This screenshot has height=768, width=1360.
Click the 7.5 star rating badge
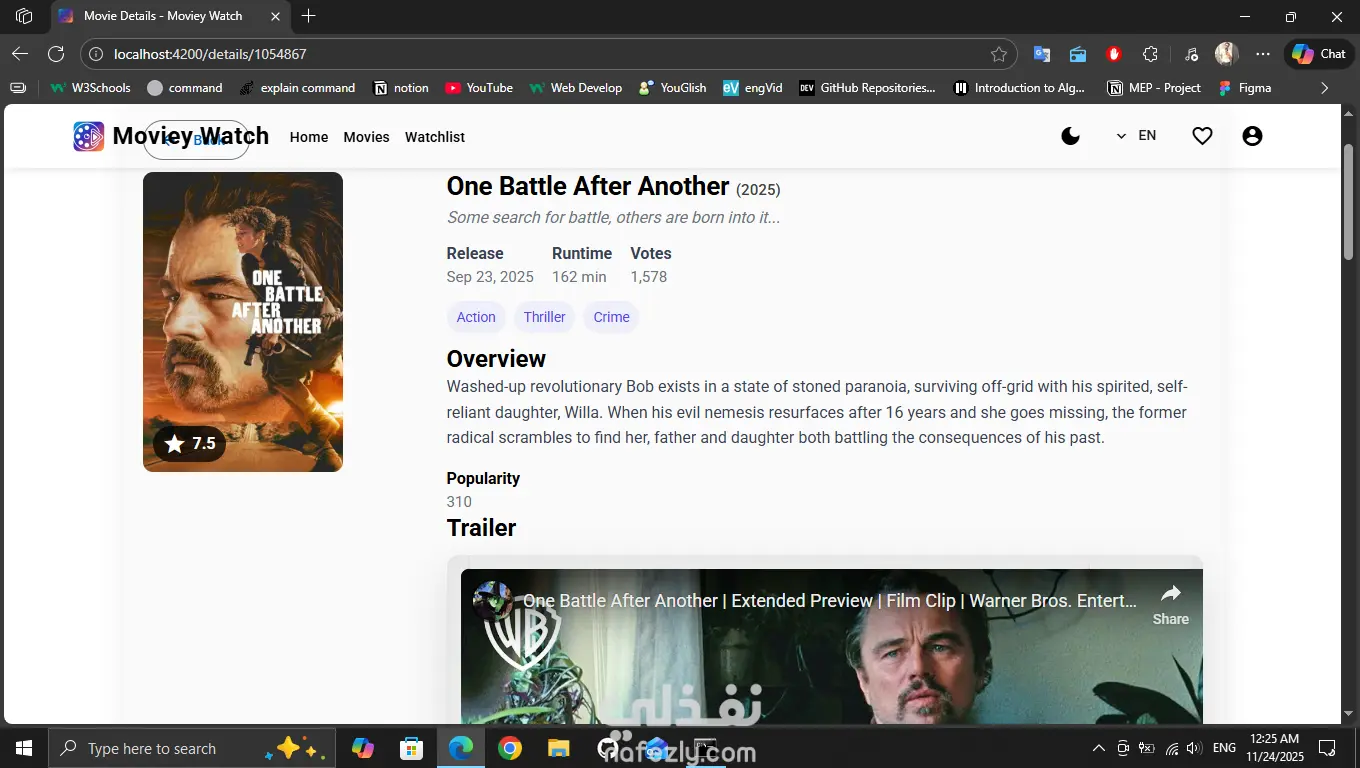coord(190,444)
